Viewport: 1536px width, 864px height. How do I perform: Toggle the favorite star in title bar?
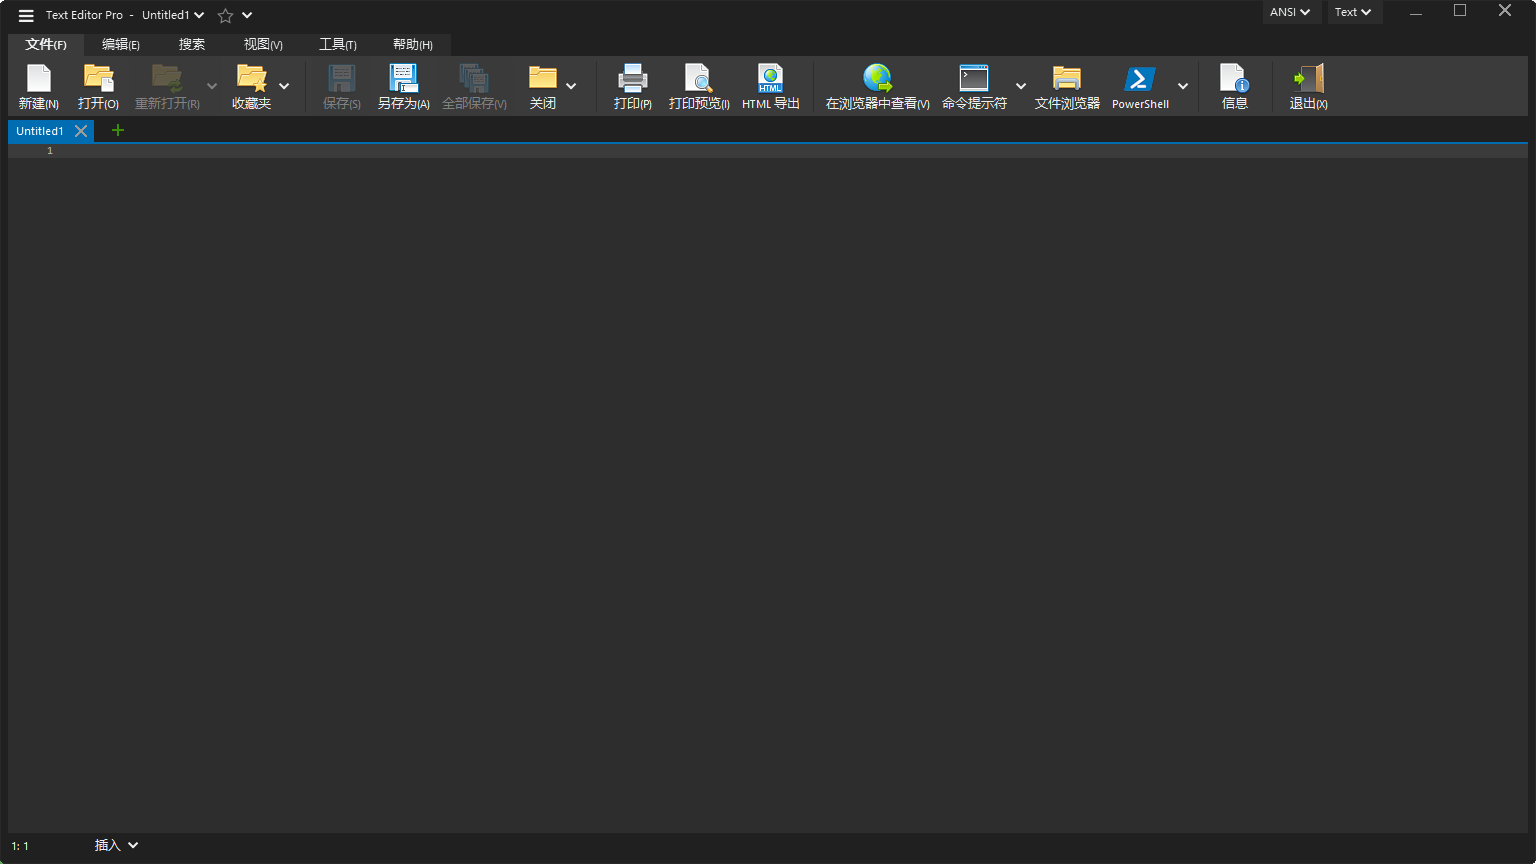coord(226,15)
